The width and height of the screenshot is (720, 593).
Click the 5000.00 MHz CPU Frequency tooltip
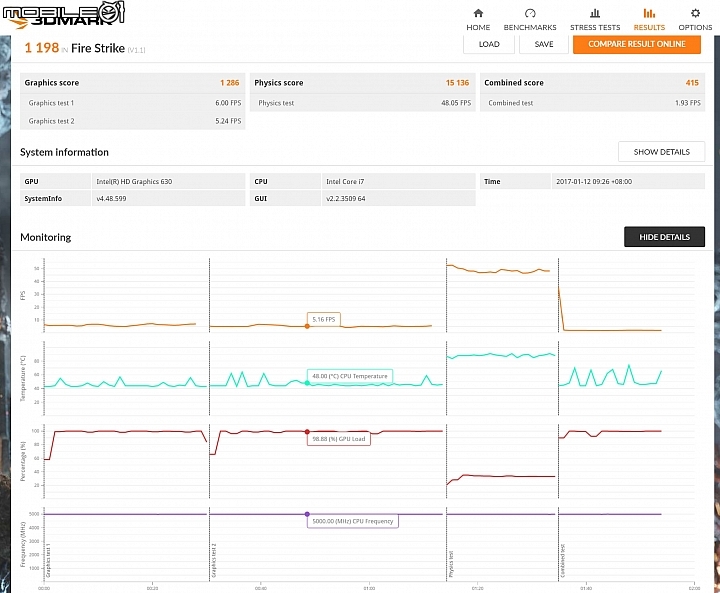(353, 521)
